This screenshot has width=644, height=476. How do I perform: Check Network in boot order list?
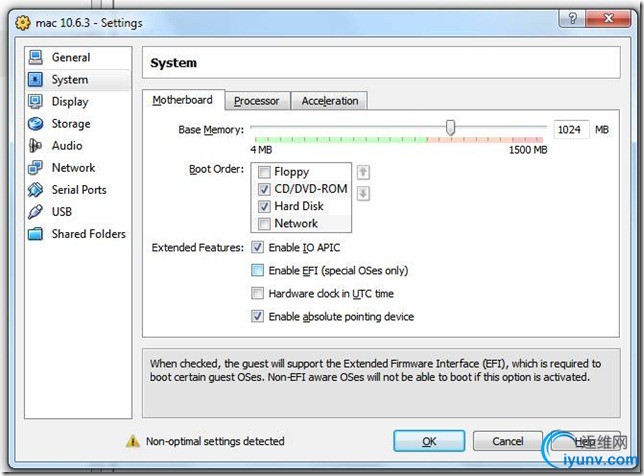tap(264, 223)
